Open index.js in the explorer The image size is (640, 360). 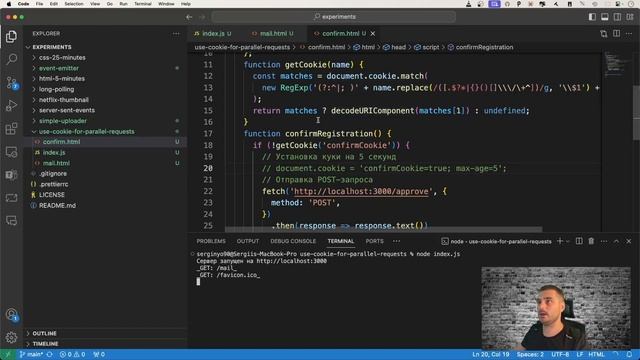point(54,152)
